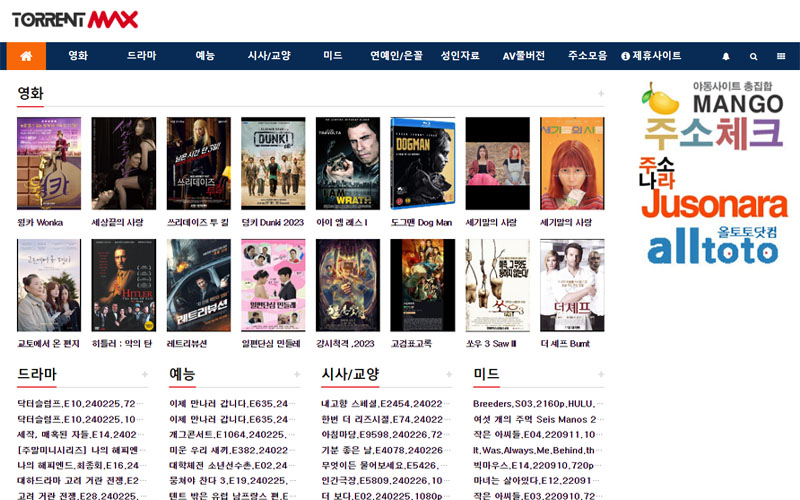The image size is (800, 500).
Task: Open 내고향 스페셜.E2454 entry
Action: (385, 404)
